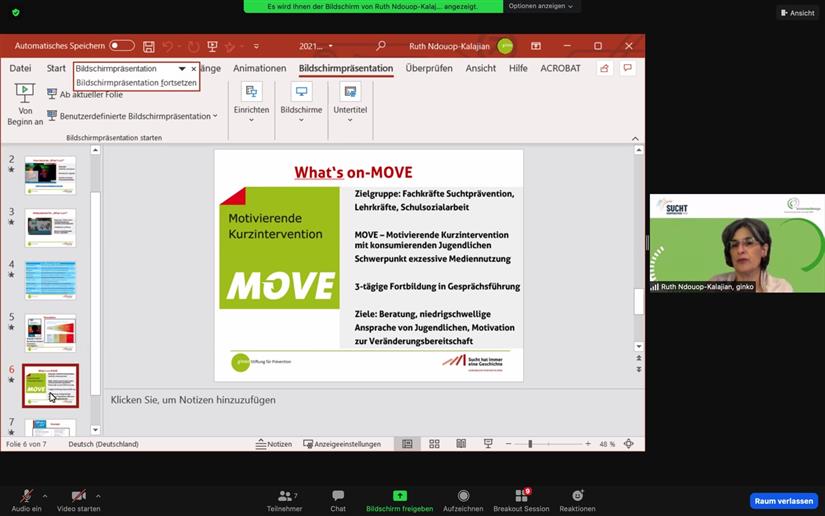The width and height of the screenshot is (825, 516).
Task: Select slide 2 thumbnail
Action: coord(50,175)
